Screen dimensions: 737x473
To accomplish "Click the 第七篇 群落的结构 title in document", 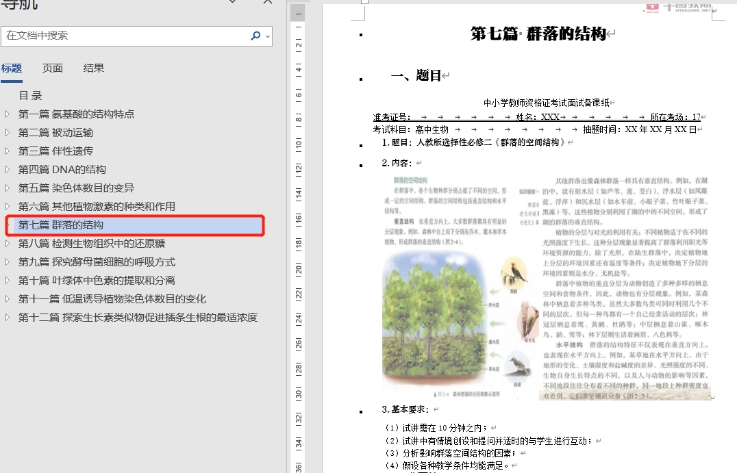I will coord(539,33).
